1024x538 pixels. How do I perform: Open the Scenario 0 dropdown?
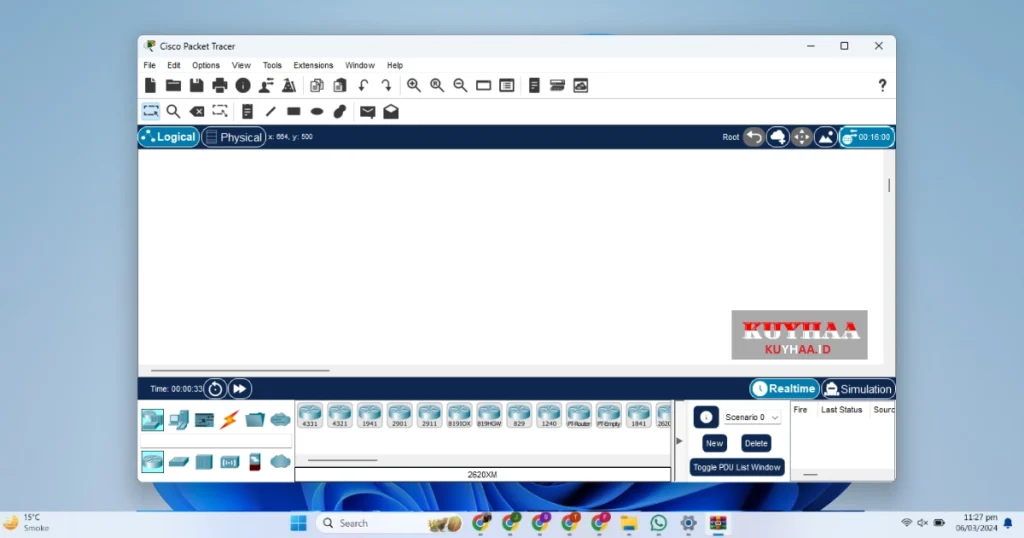752,417
